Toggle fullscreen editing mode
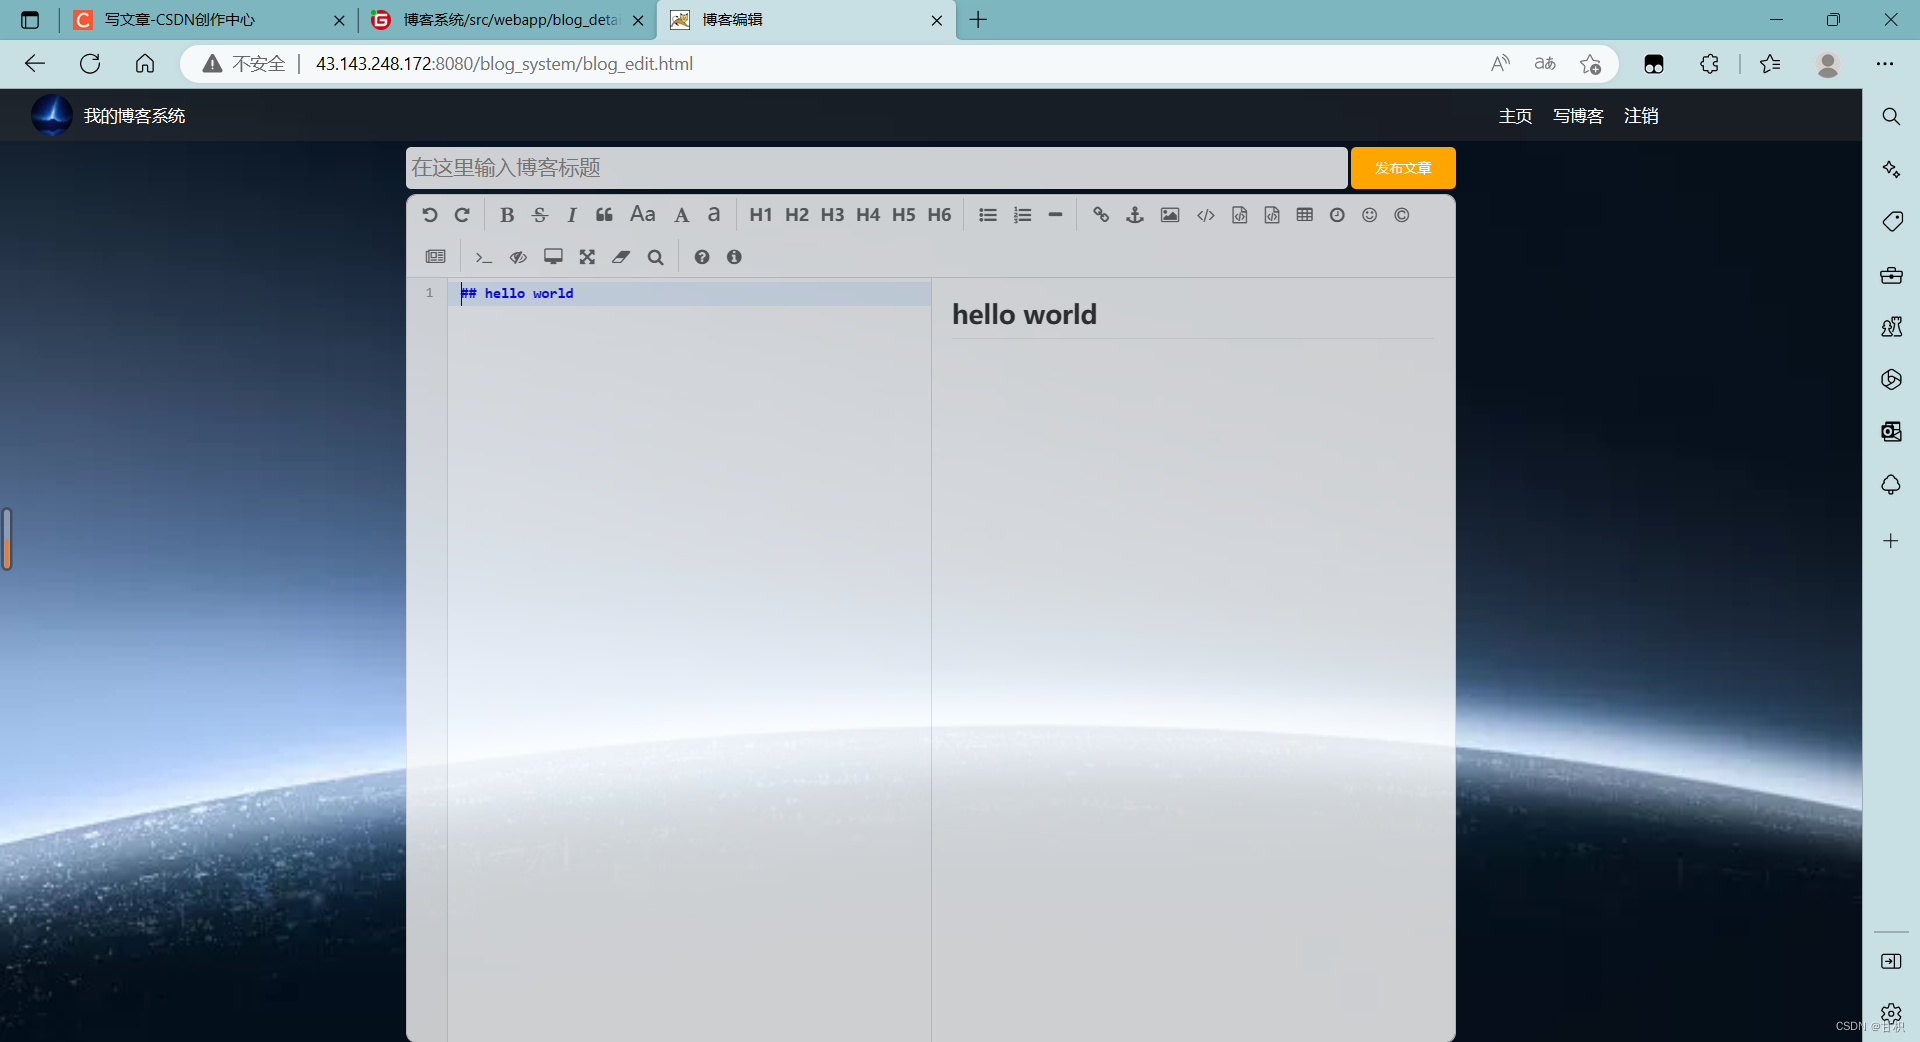This screenshot has width=1920, height=1042. pos(587,257)
